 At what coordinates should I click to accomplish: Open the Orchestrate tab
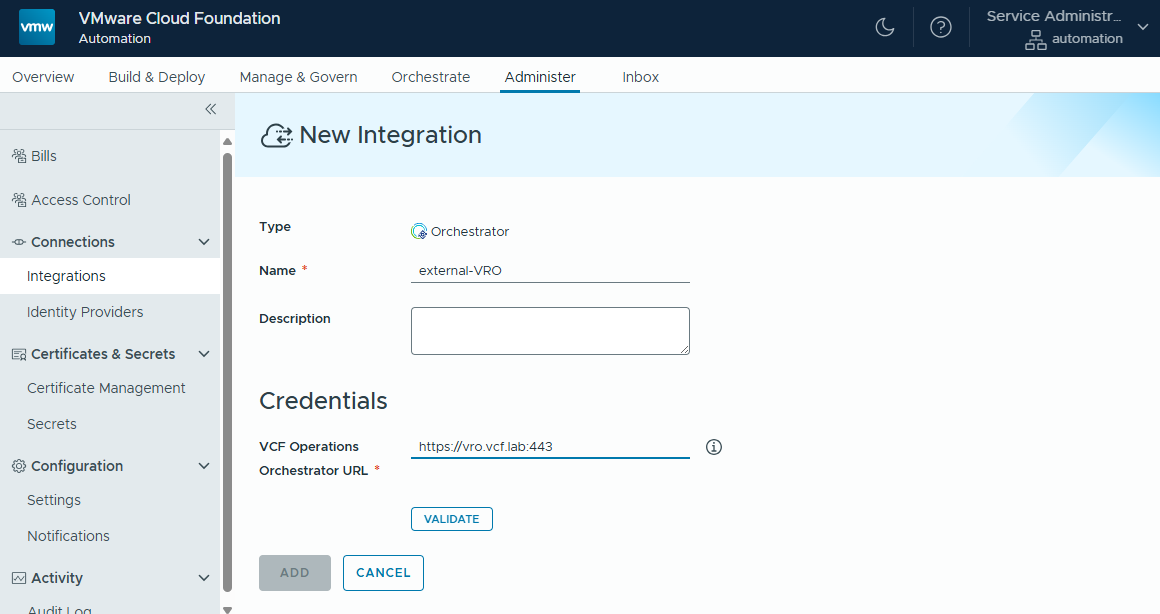click(431, 77)
